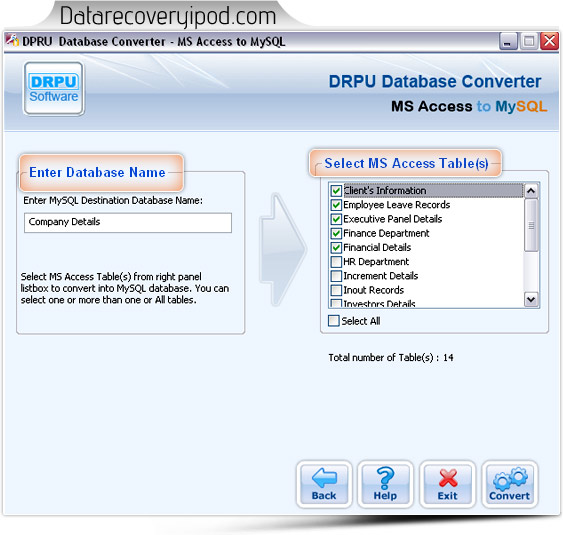Click the app icon in title bar
The width and height of the screenshot is (563, 535).
point(12,41)
